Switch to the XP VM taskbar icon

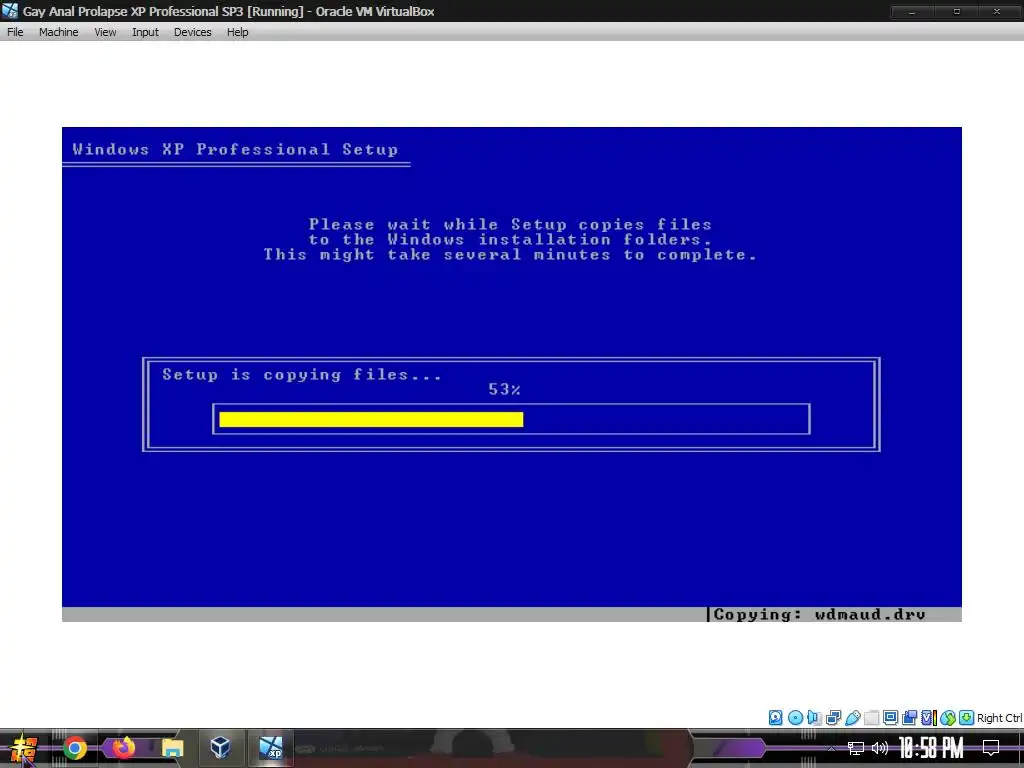click(x=270, y=747)
